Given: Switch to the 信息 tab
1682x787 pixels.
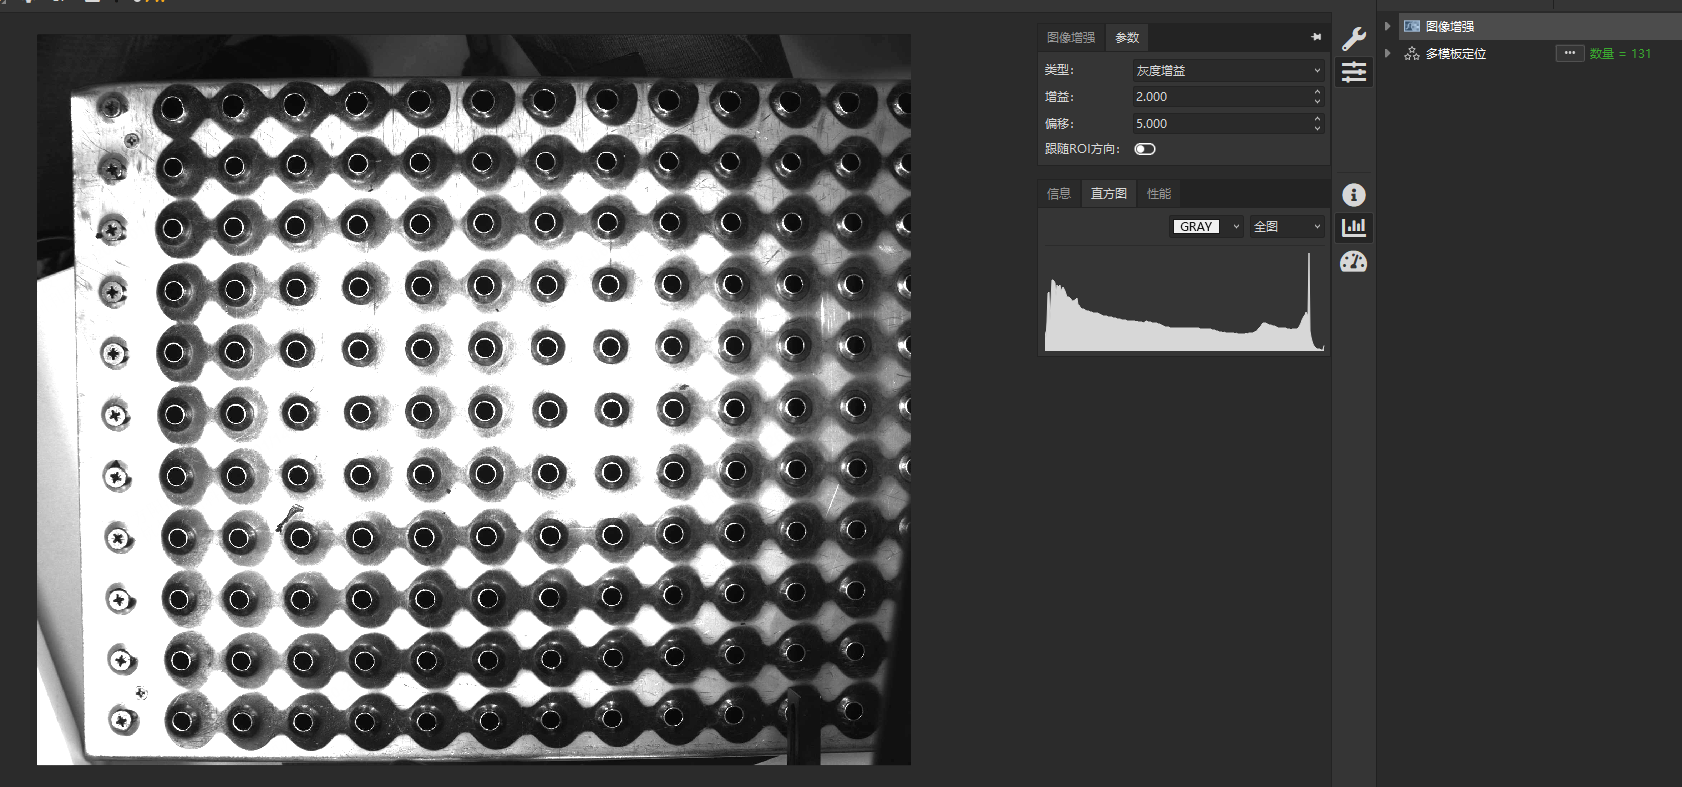Looking at the screenshot, I should pos(1058,194).
